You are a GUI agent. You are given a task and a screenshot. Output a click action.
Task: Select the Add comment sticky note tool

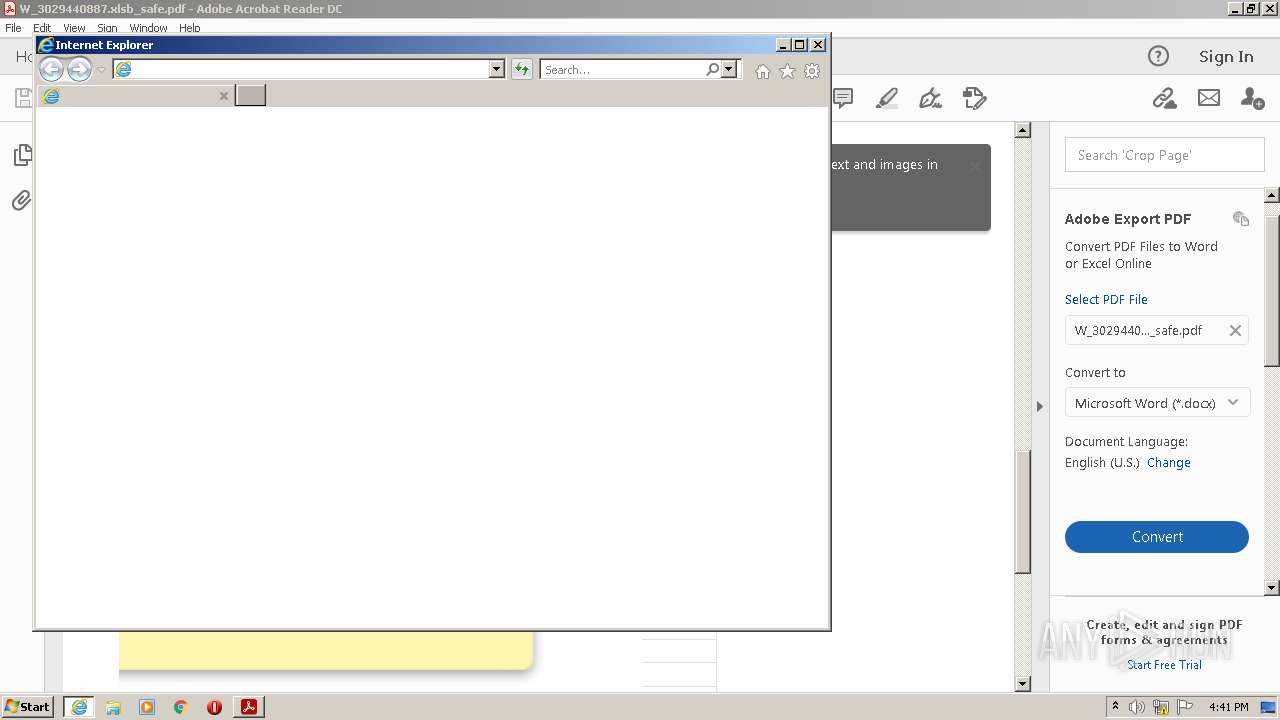coord(843,98)
